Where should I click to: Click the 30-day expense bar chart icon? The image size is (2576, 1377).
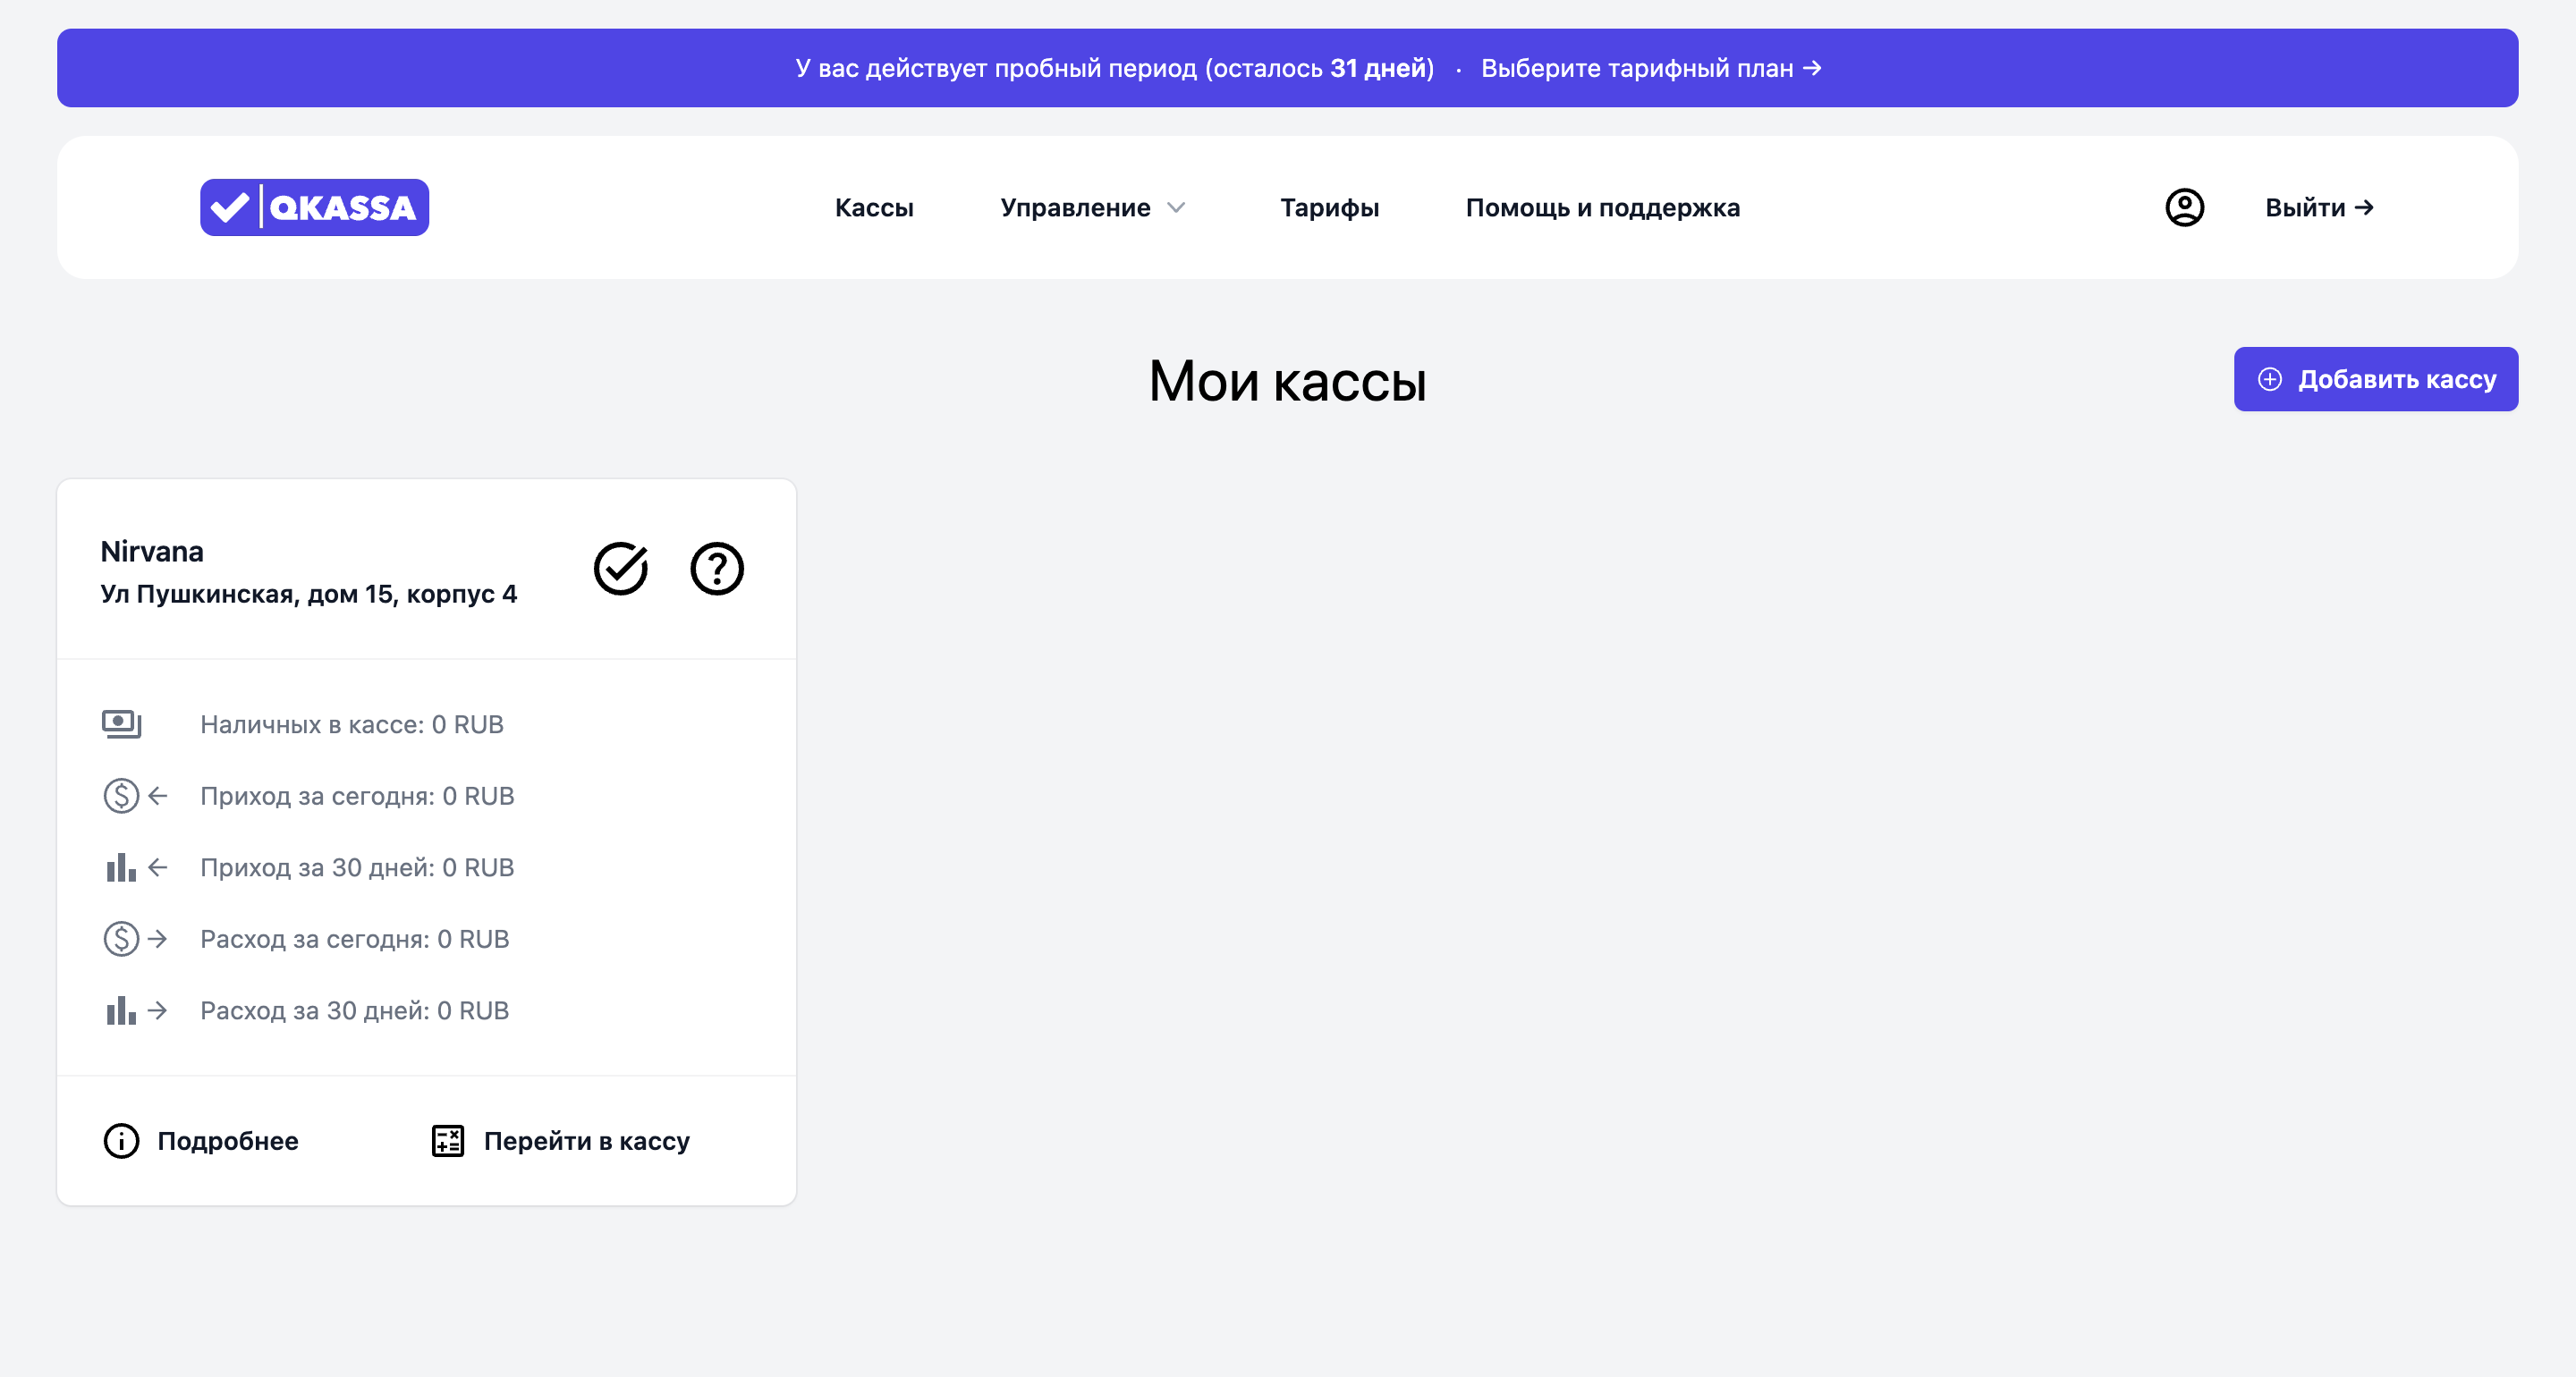point(122,1010)
